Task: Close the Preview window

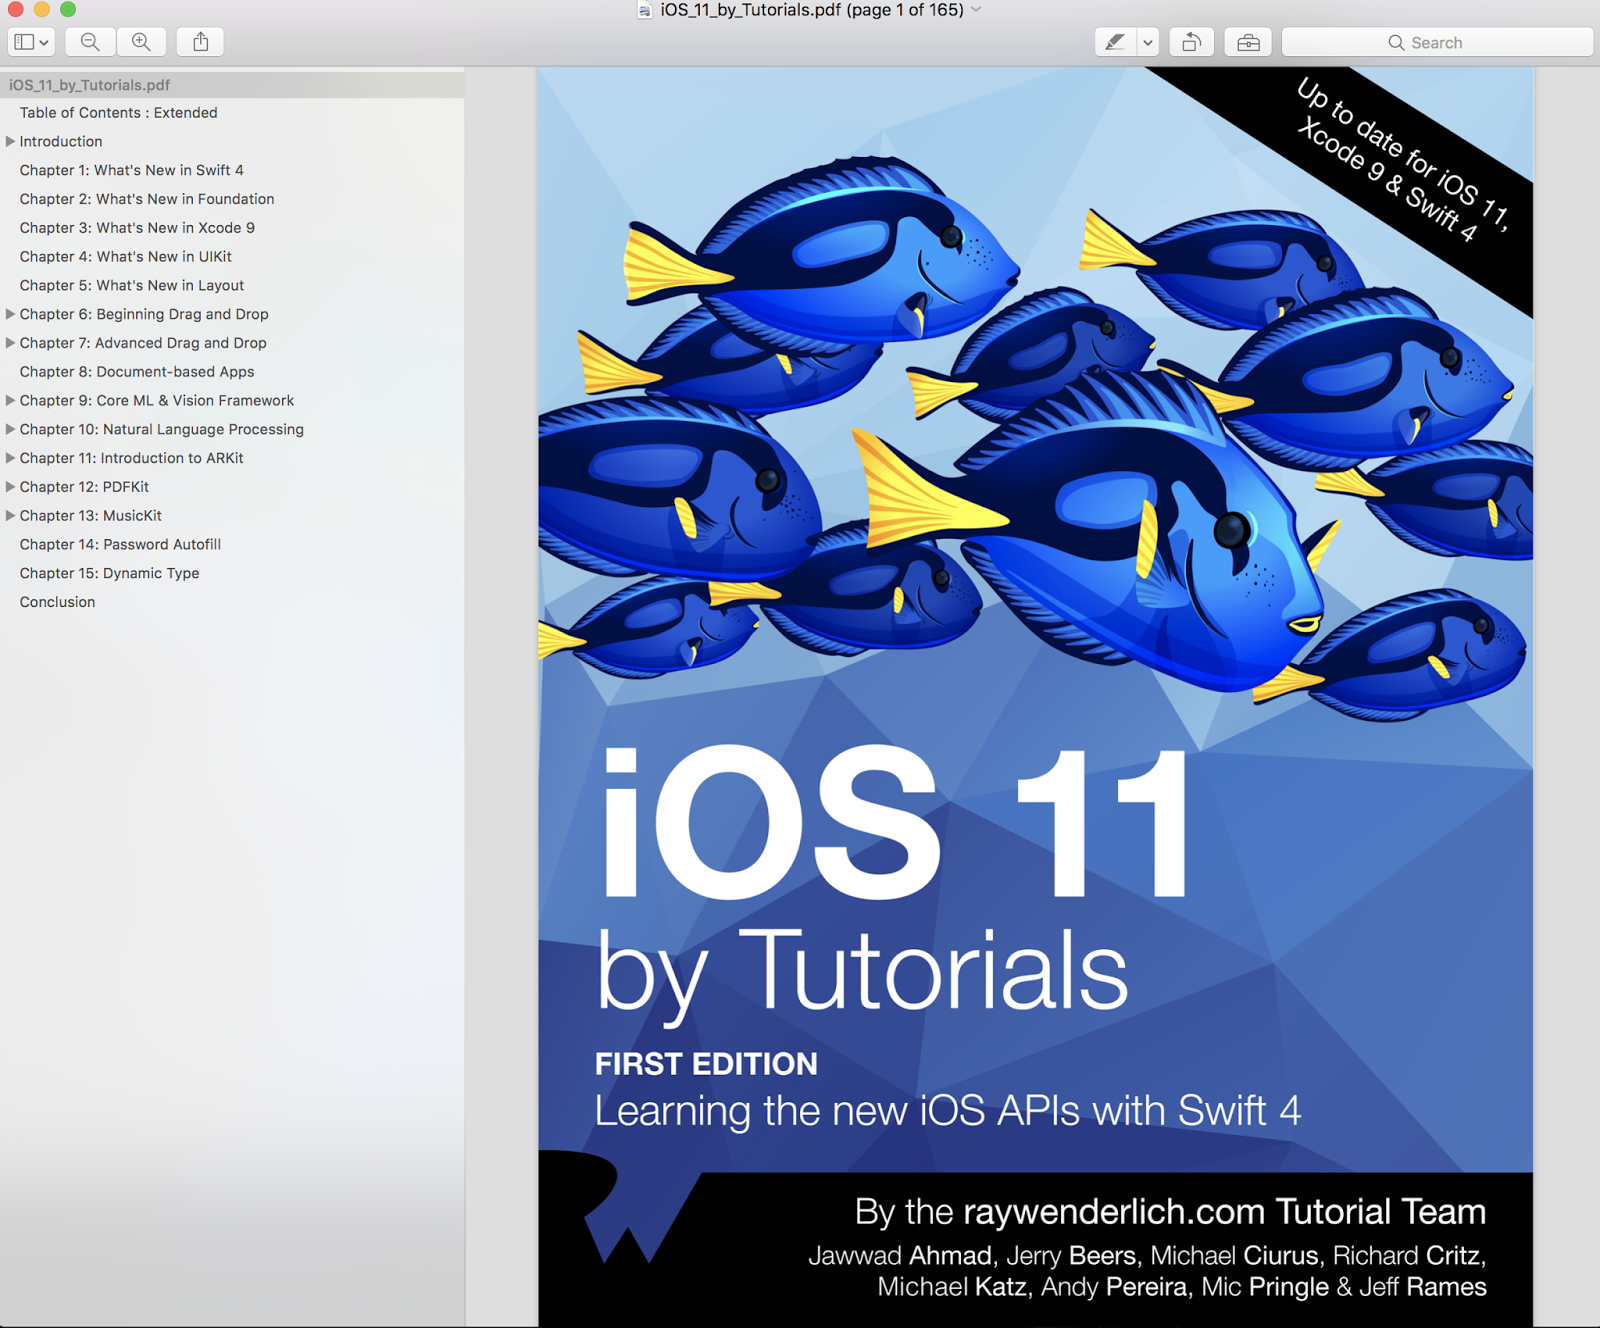Action: [x=16, y=9]
